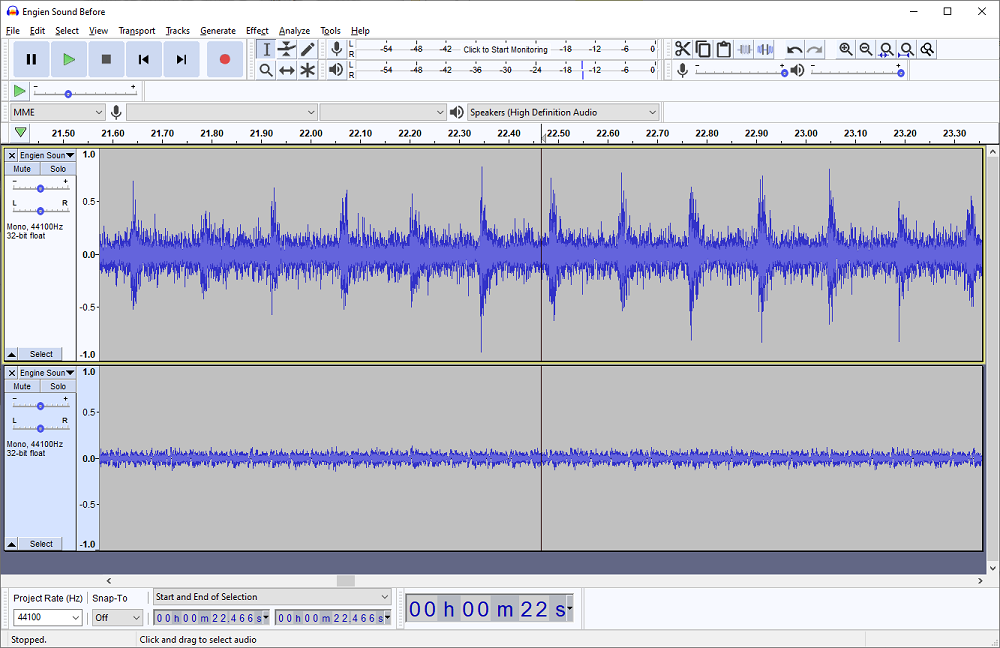The width and height of the screenshot is (1000, 648).
Task: Skip to Start of the project
Action: click(x=143, y=59)
